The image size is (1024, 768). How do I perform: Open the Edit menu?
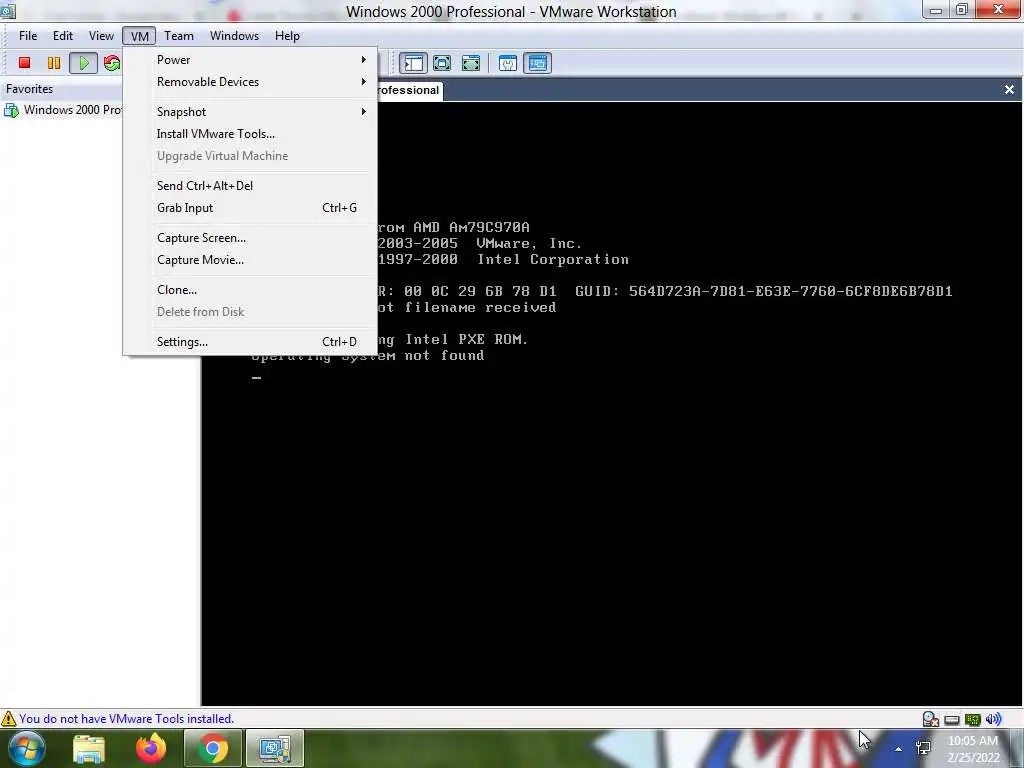click(63, 36)
